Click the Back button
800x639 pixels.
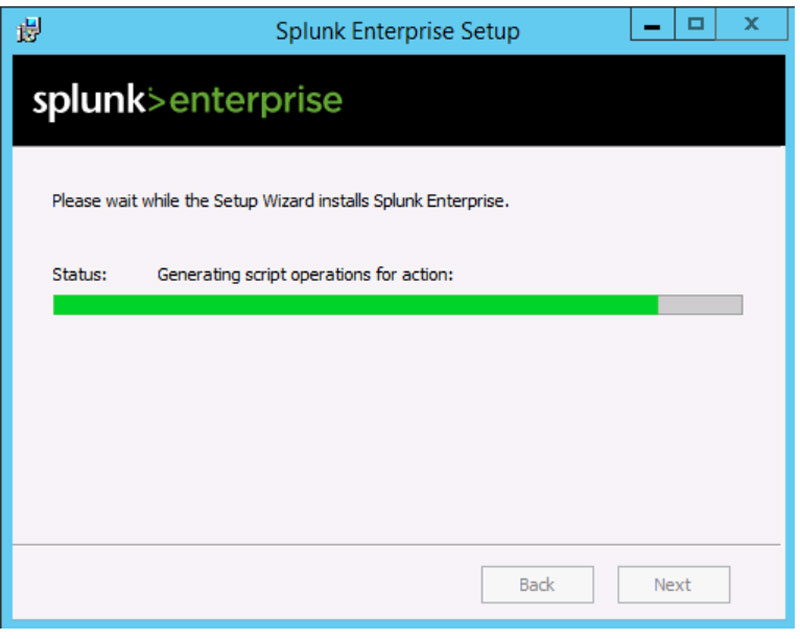click(537, 584)
